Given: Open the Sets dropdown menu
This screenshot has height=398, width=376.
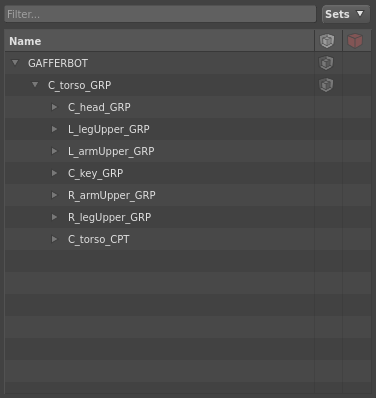Looking at the screenshot, I should (x=346, y=14).
